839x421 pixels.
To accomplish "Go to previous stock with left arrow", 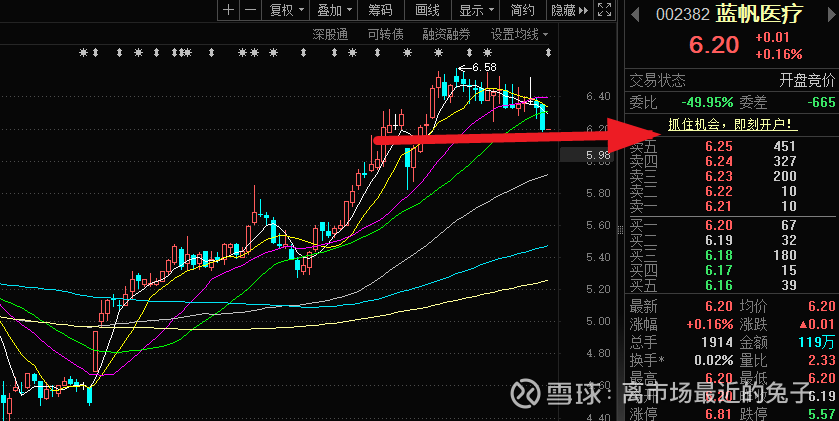I will 635,14.
